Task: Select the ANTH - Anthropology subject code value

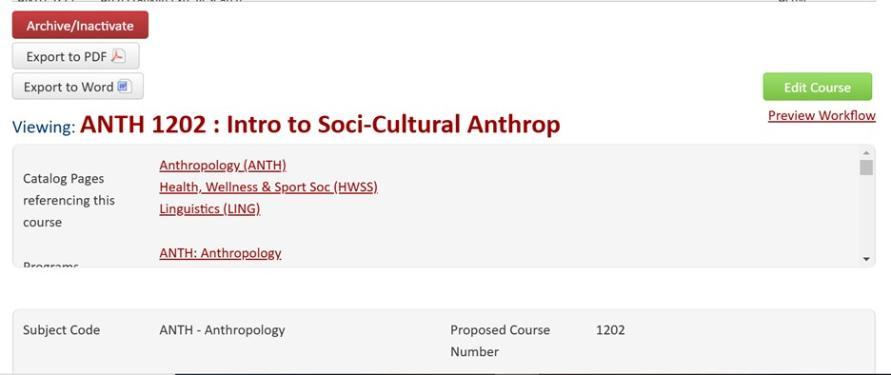Action: 222,330
